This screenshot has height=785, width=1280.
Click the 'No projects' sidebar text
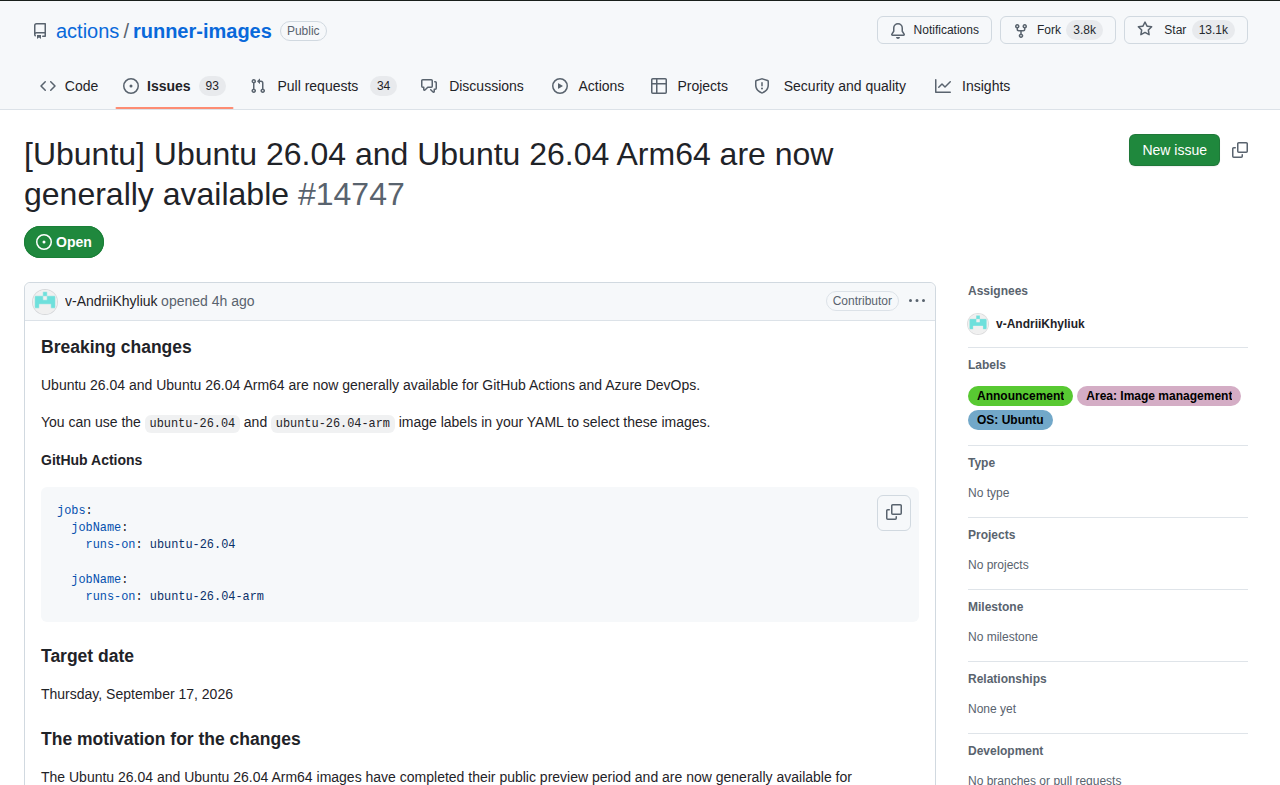click(998, 565)
